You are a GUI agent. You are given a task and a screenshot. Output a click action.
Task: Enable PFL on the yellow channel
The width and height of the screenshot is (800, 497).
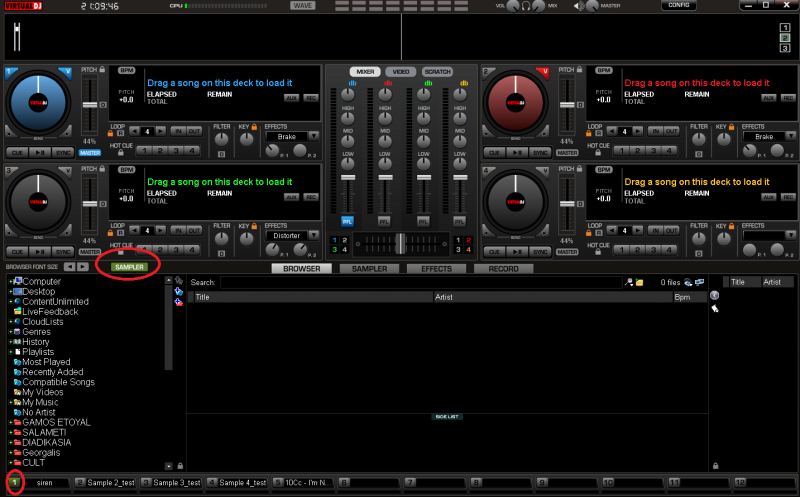460,221
